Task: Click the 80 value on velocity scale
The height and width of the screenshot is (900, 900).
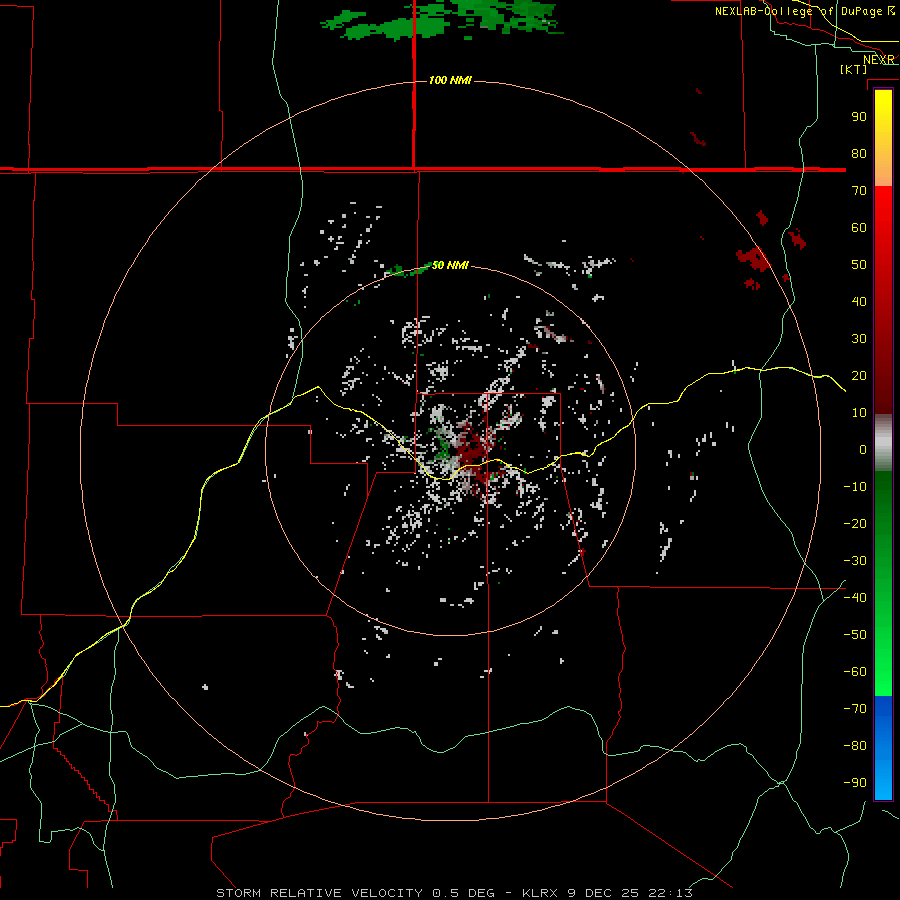Action: tap(859, 154)
